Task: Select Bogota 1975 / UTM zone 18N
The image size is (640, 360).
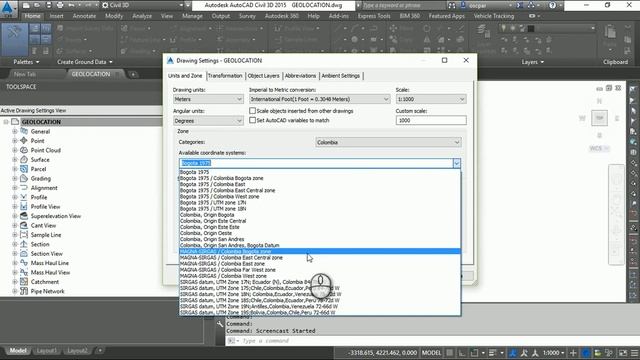Action: pyautogui.click(x=320, y=209)
